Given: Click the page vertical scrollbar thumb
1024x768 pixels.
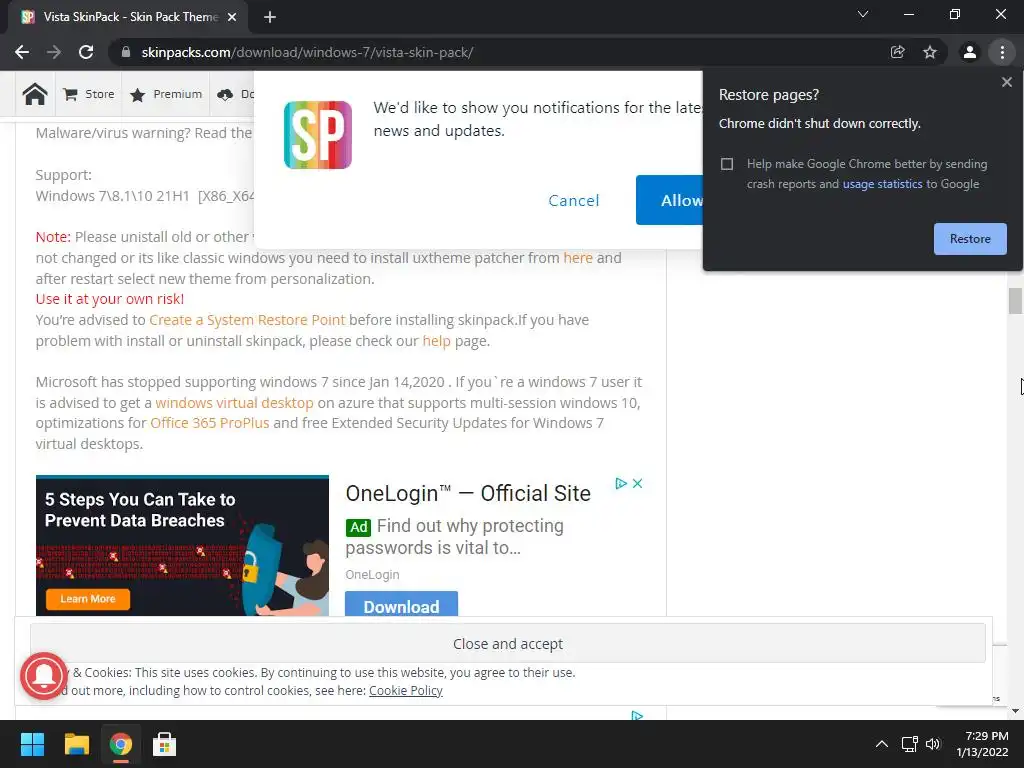Looking at the screenshot, I should [1015, 301].
